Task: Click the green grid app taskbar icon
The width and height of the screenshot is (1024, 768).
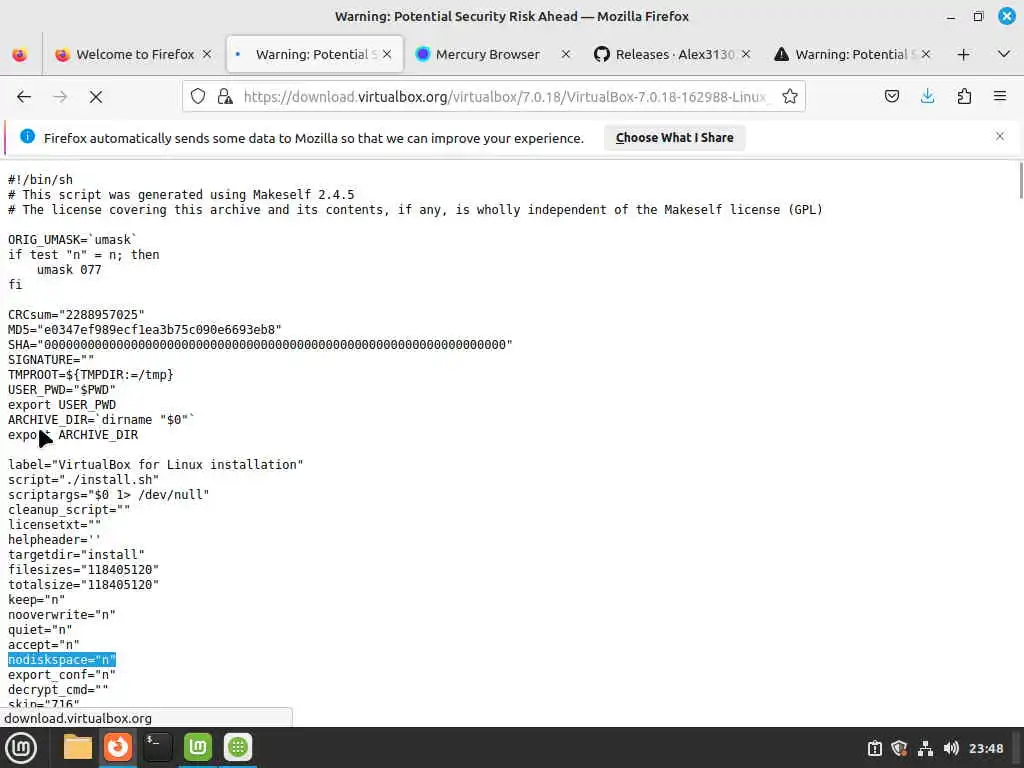Action: click(x=238, y=747)
